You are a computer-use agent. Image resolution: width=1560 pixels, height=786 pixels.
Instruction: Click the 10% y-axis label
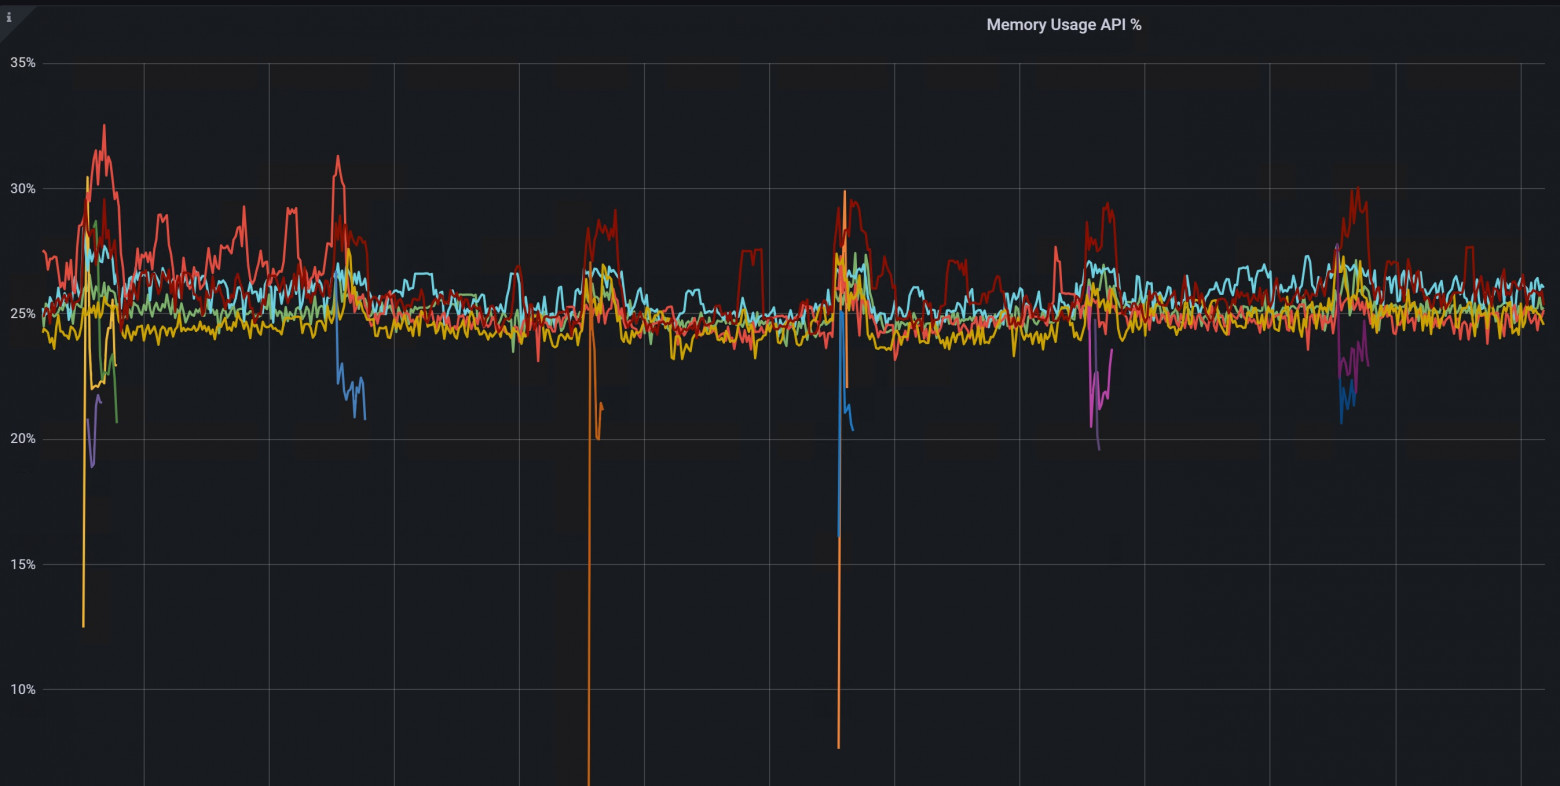coord(23,690)
